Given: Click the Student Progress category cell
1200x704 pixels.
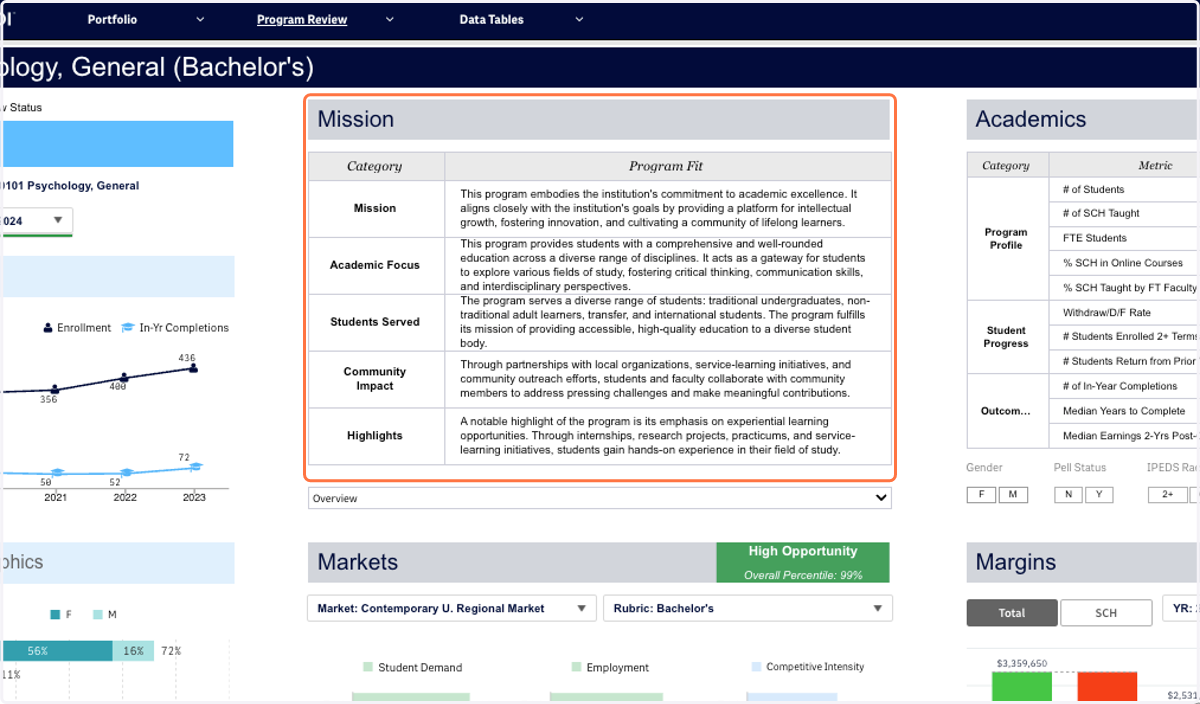Looking at the screenshot, I should [x=1006, y=337].
